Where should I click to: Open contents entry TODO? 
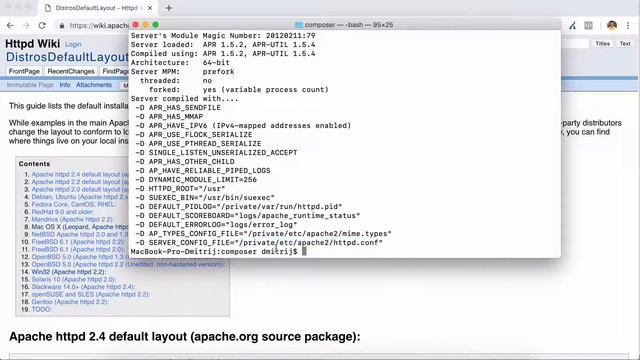[41, 309]
